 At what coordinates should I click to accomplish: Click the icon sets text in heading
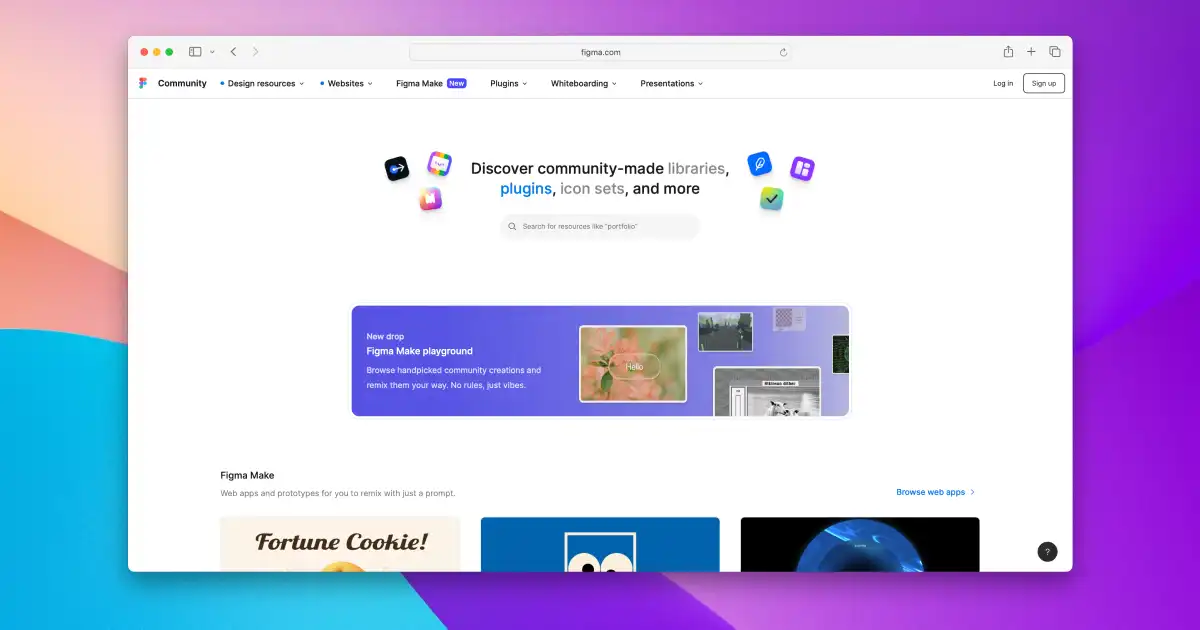click(592, 188)
